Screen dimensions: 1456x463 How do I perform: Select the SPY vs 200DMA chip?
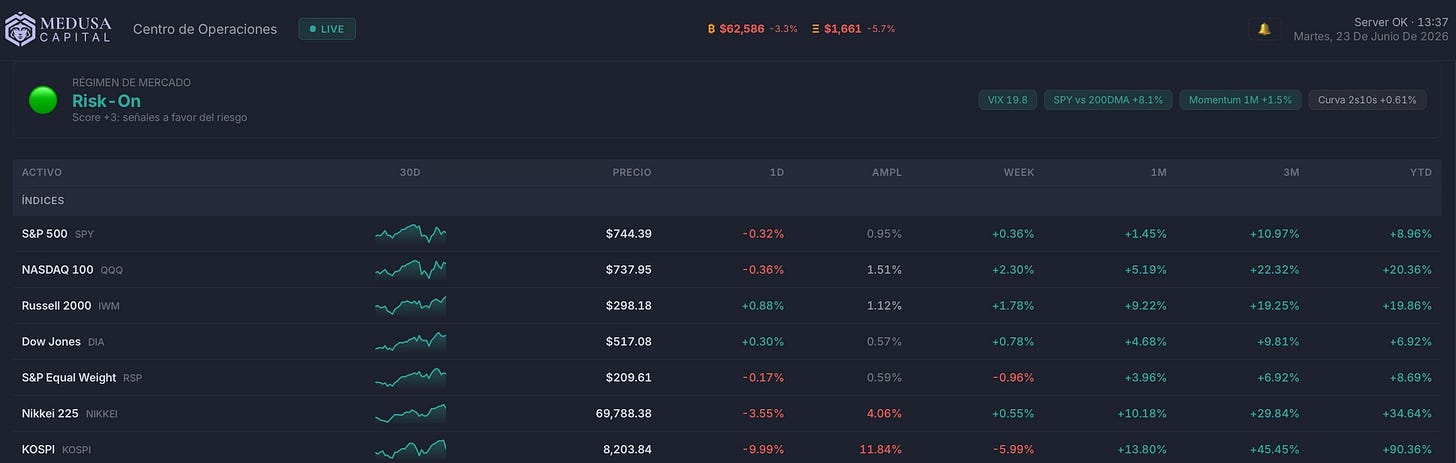[1108, 100]
